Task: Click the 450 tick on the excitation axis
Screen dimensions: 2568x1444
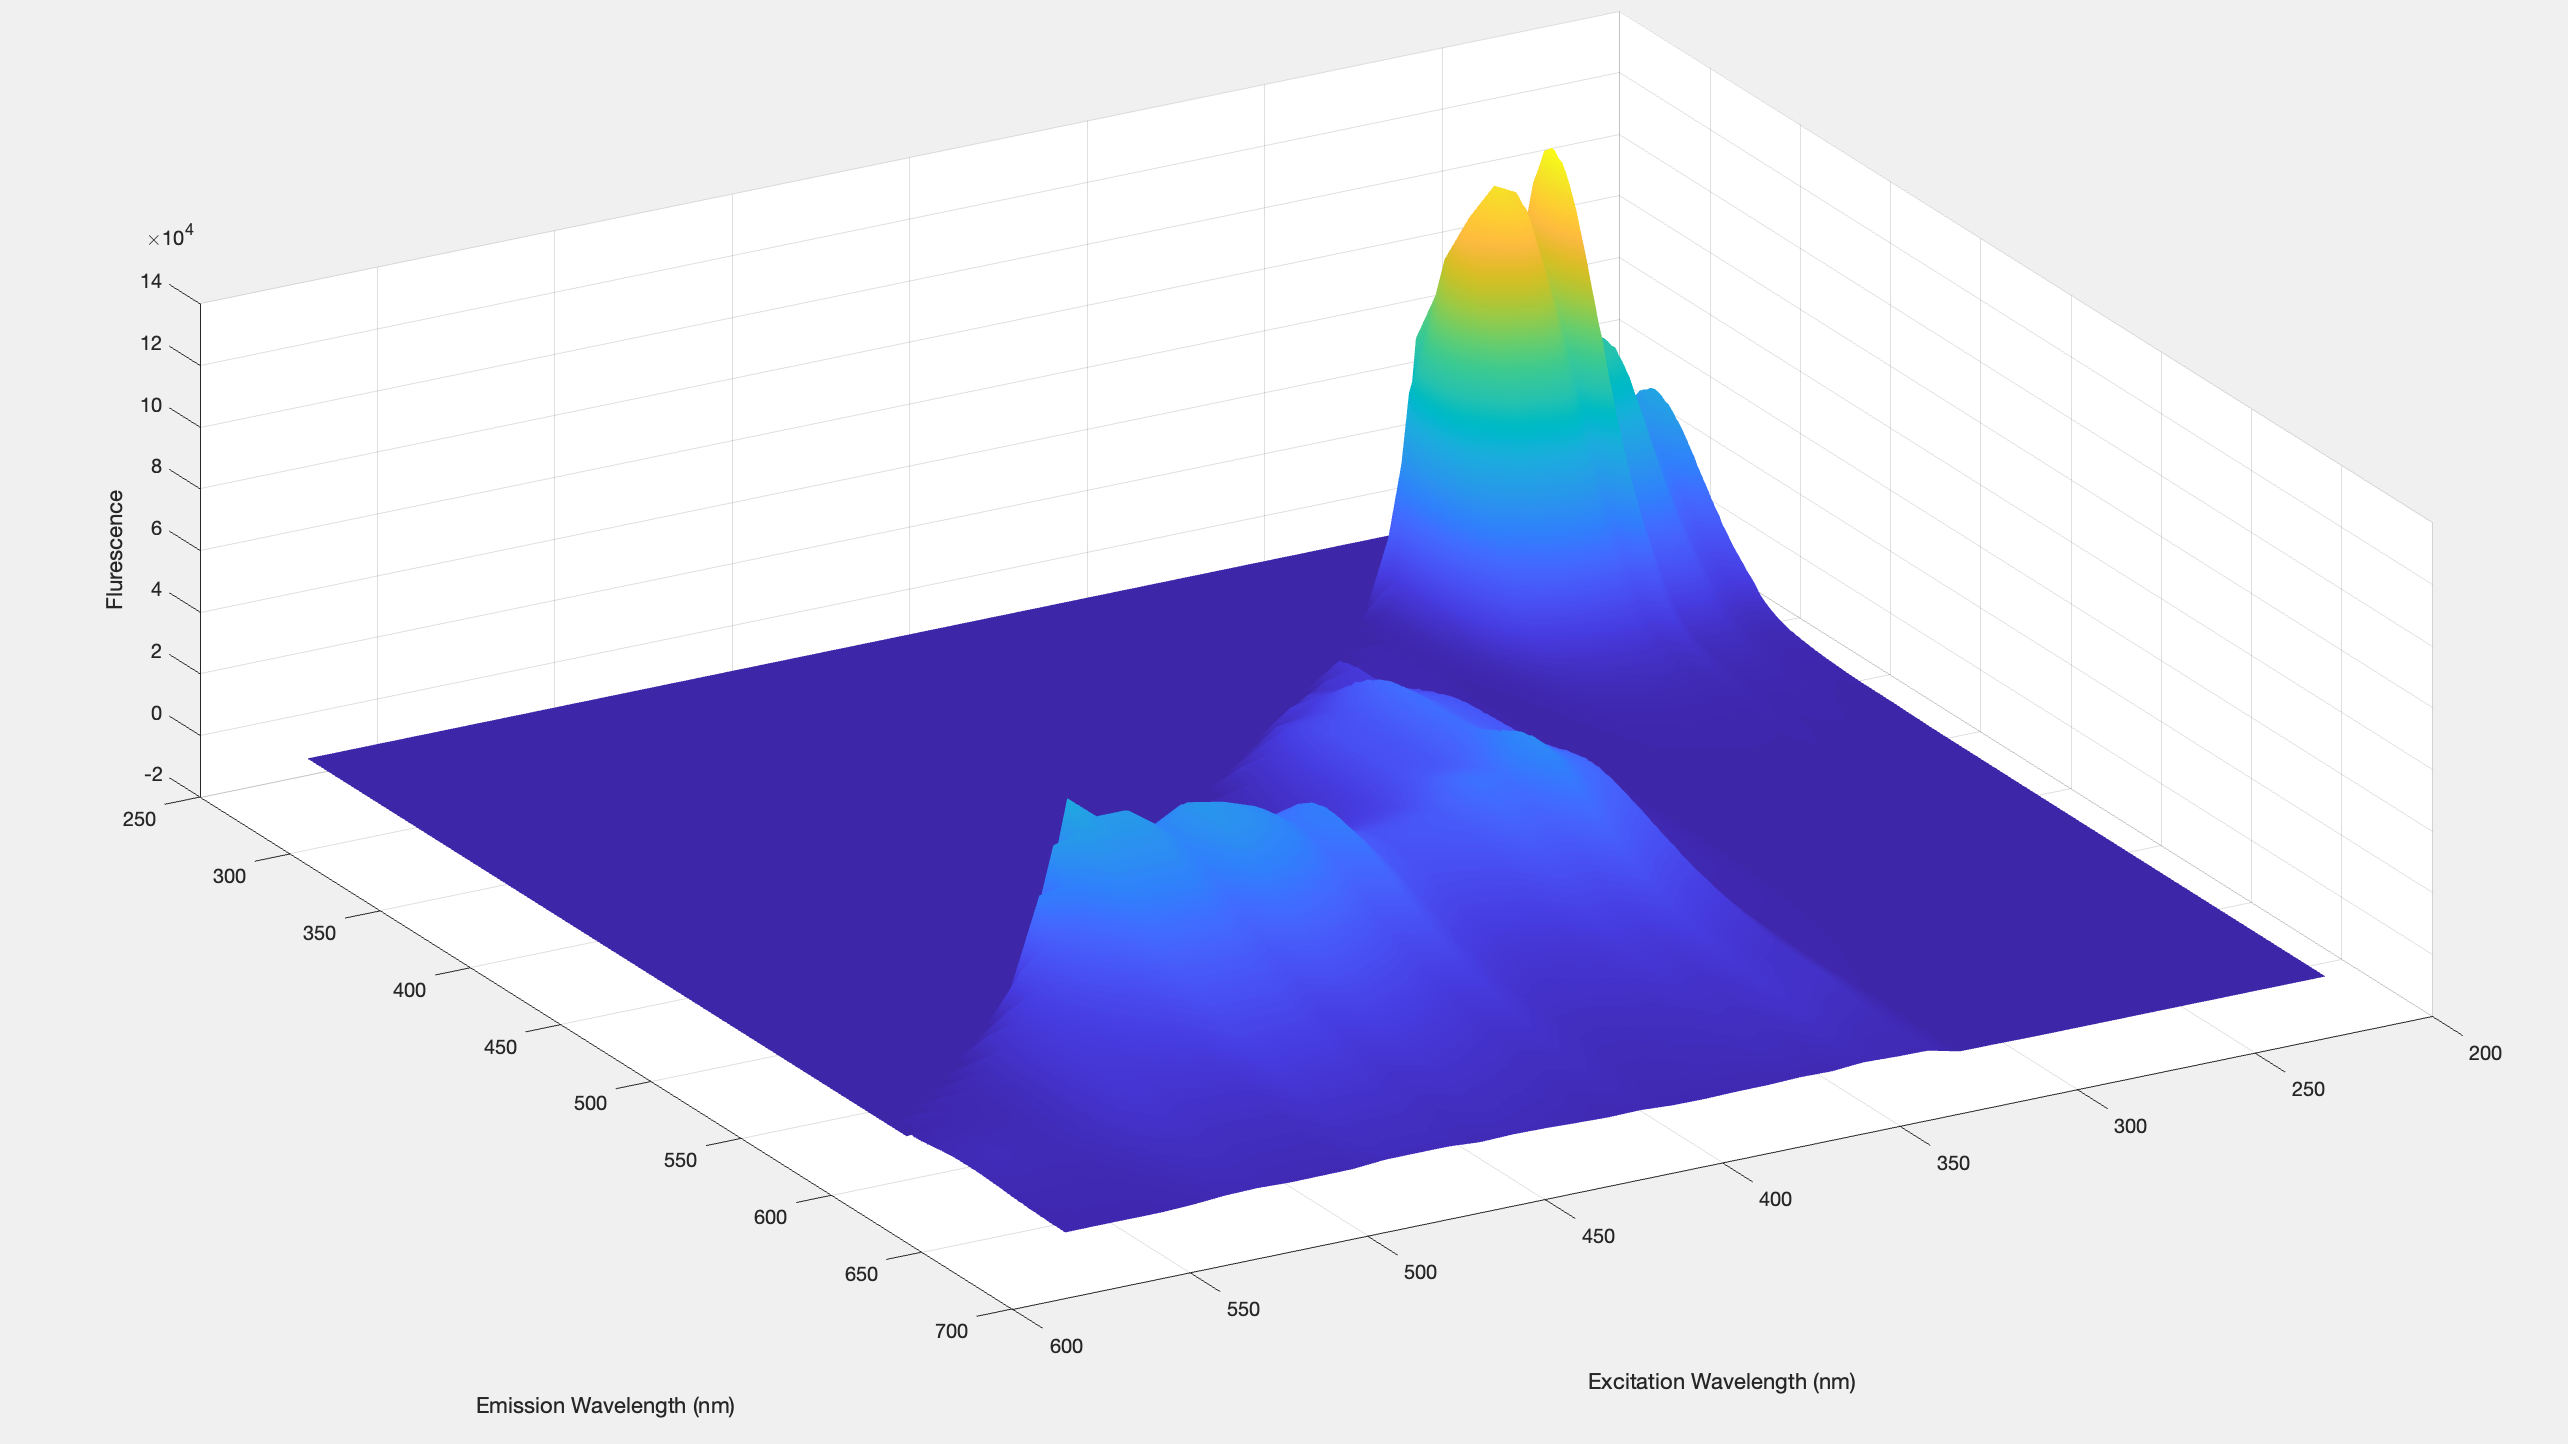Action: (x=1598, y=1236)
